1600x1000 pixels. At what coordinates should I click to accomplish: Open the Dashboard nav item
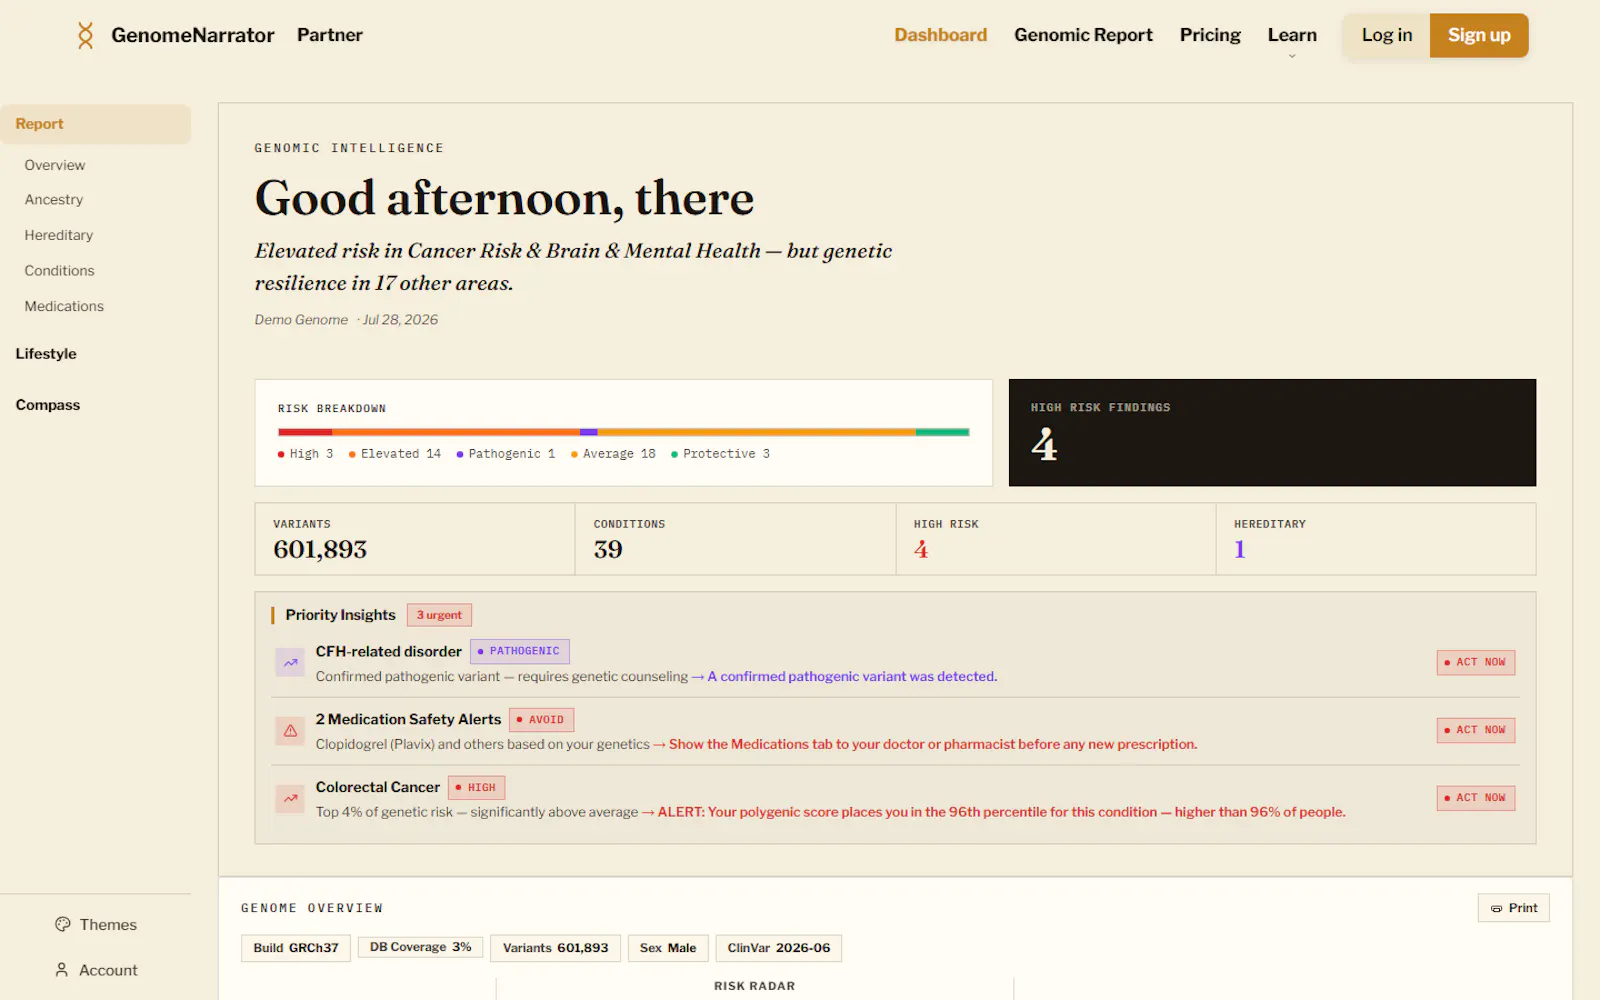940,35
